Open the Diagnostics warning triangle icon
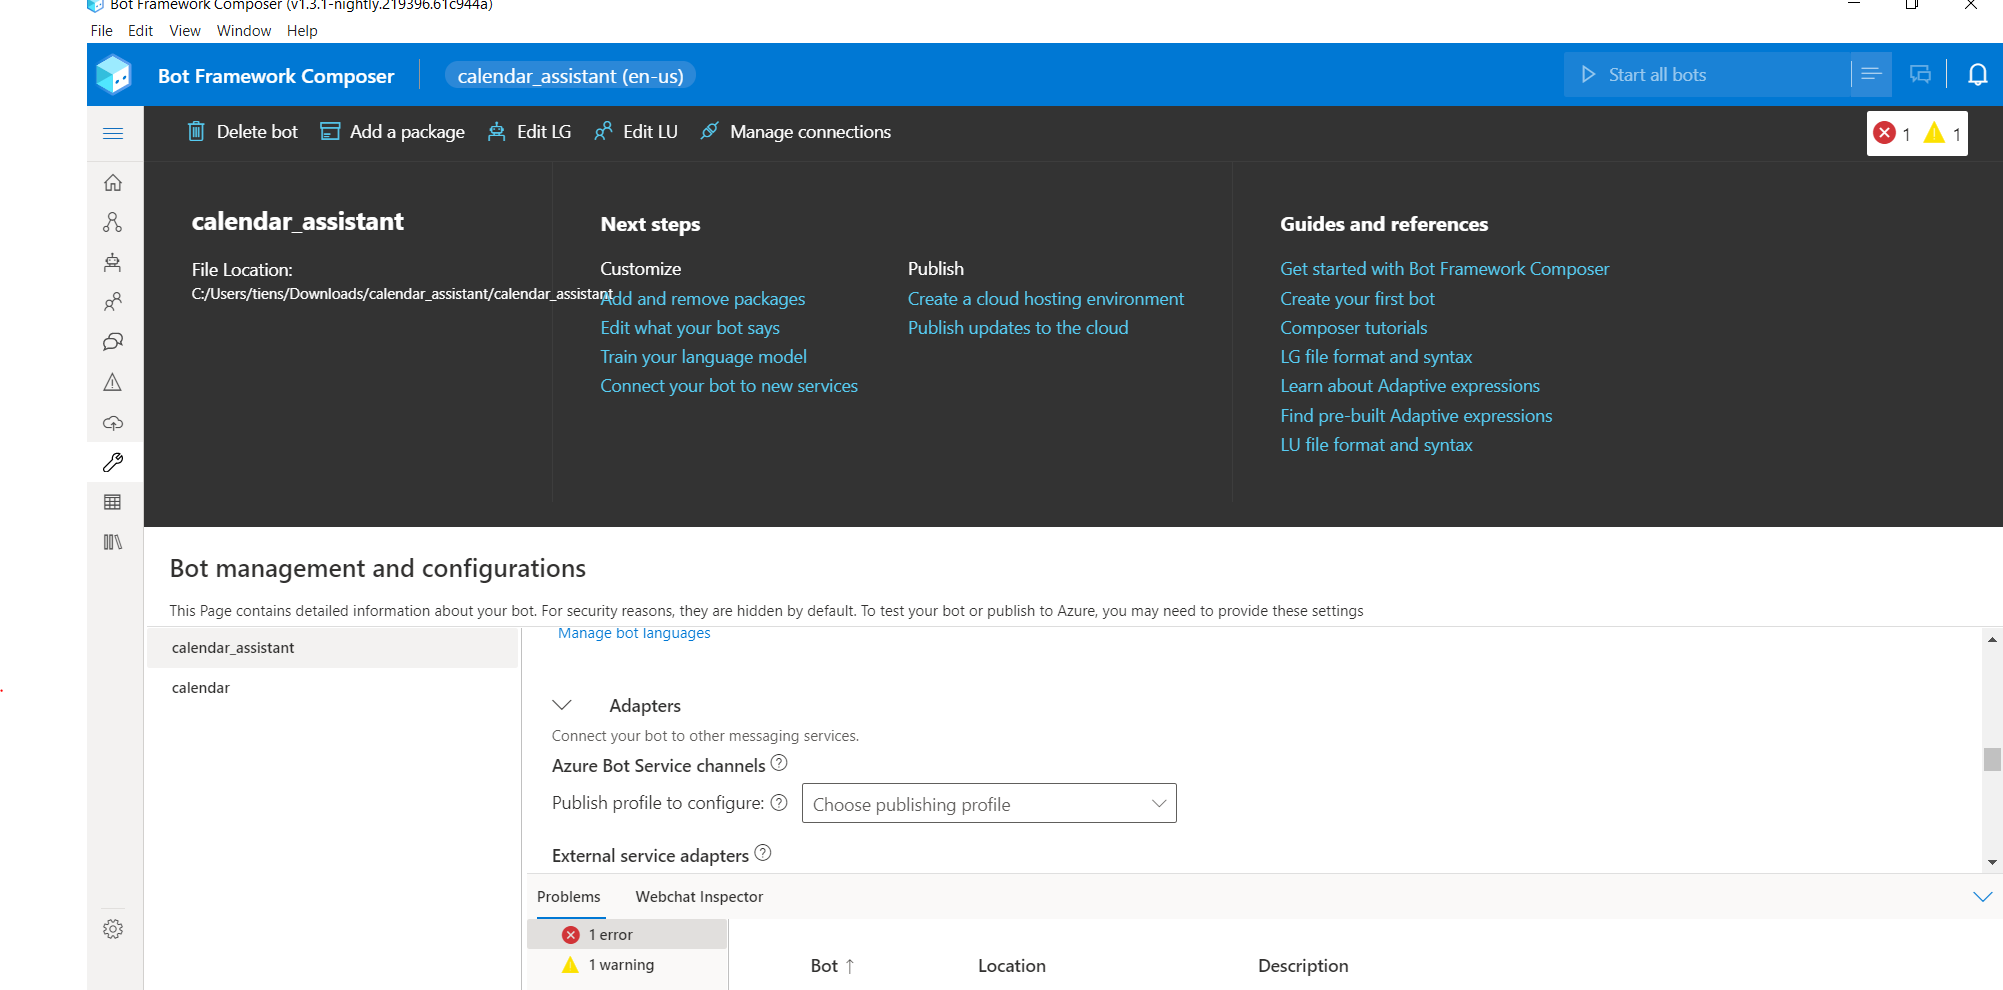This screenshot has height=990, width=2003. [113, 382]
